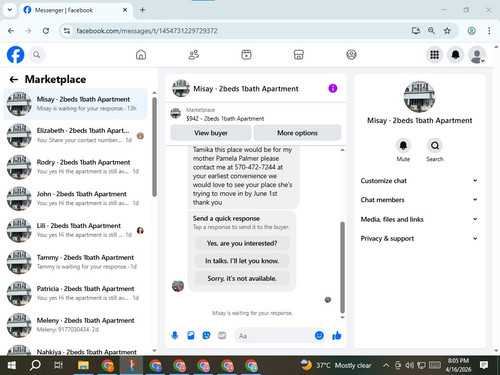Open Task View on taskbar
500x375 pixels.
(x=58, y=365)
